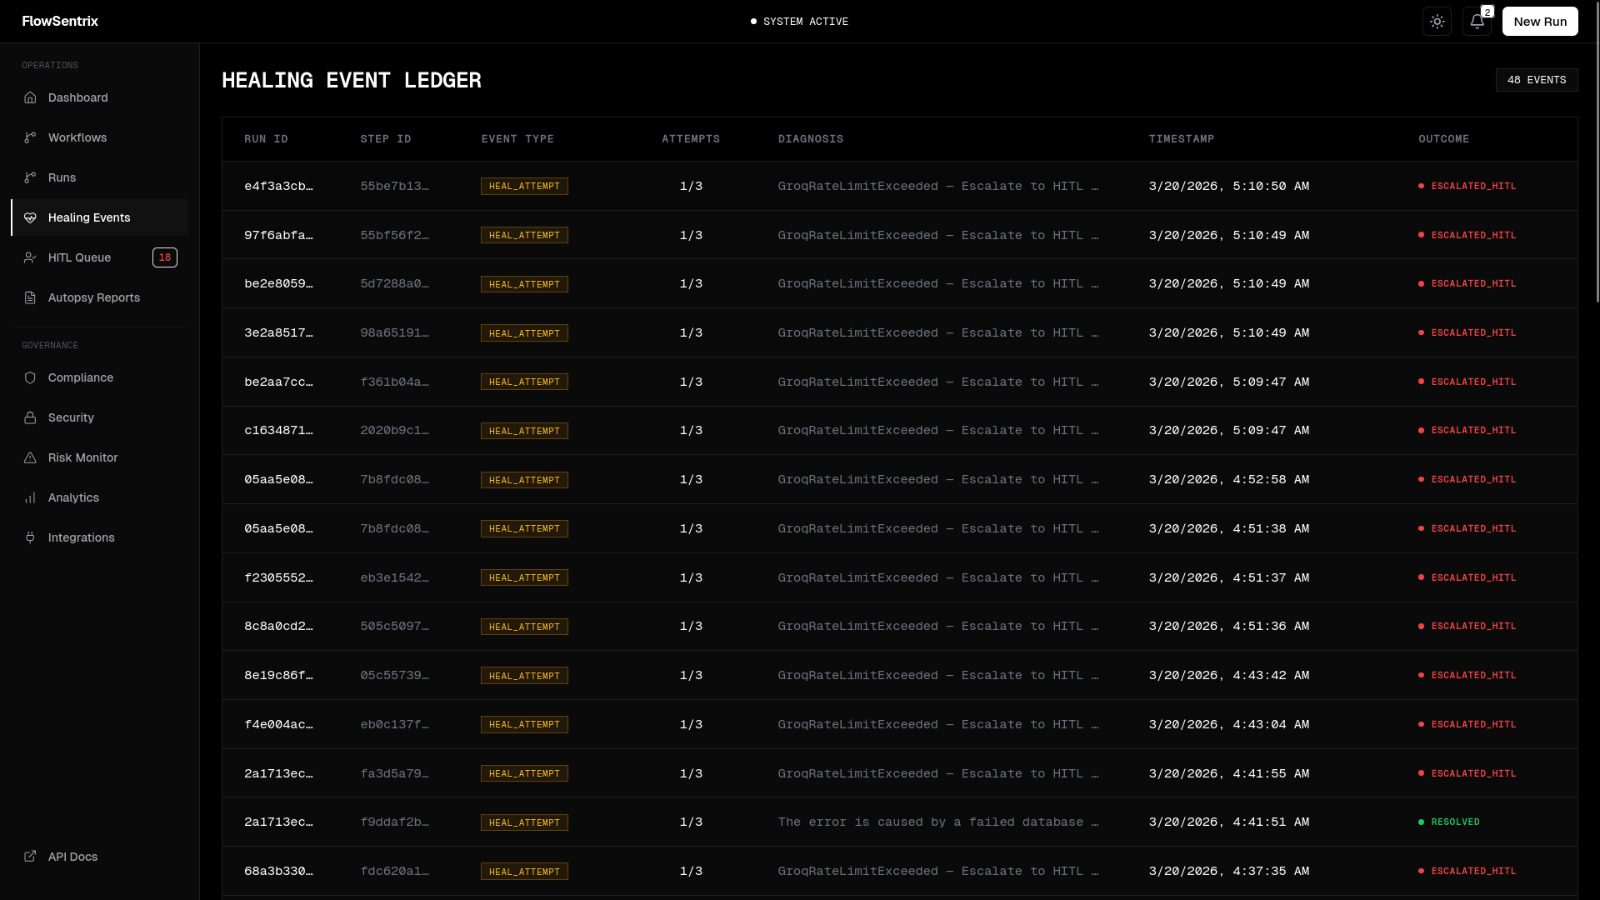Click the TIMESTAMP column header
The image size is (1600, 900).
[1181, 139]
